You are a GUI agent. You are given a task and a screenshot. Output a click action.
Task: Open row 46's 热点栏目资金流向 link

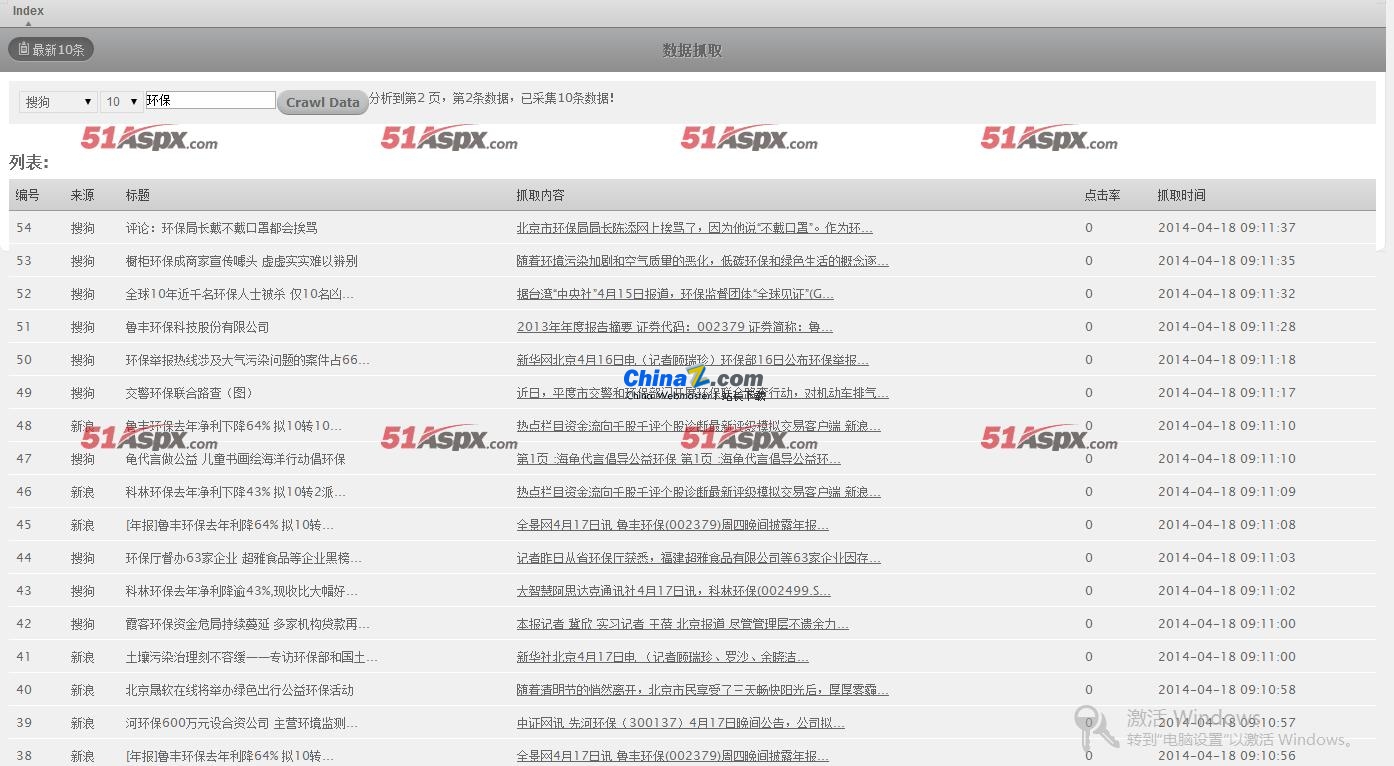click(x=698, y=492)
